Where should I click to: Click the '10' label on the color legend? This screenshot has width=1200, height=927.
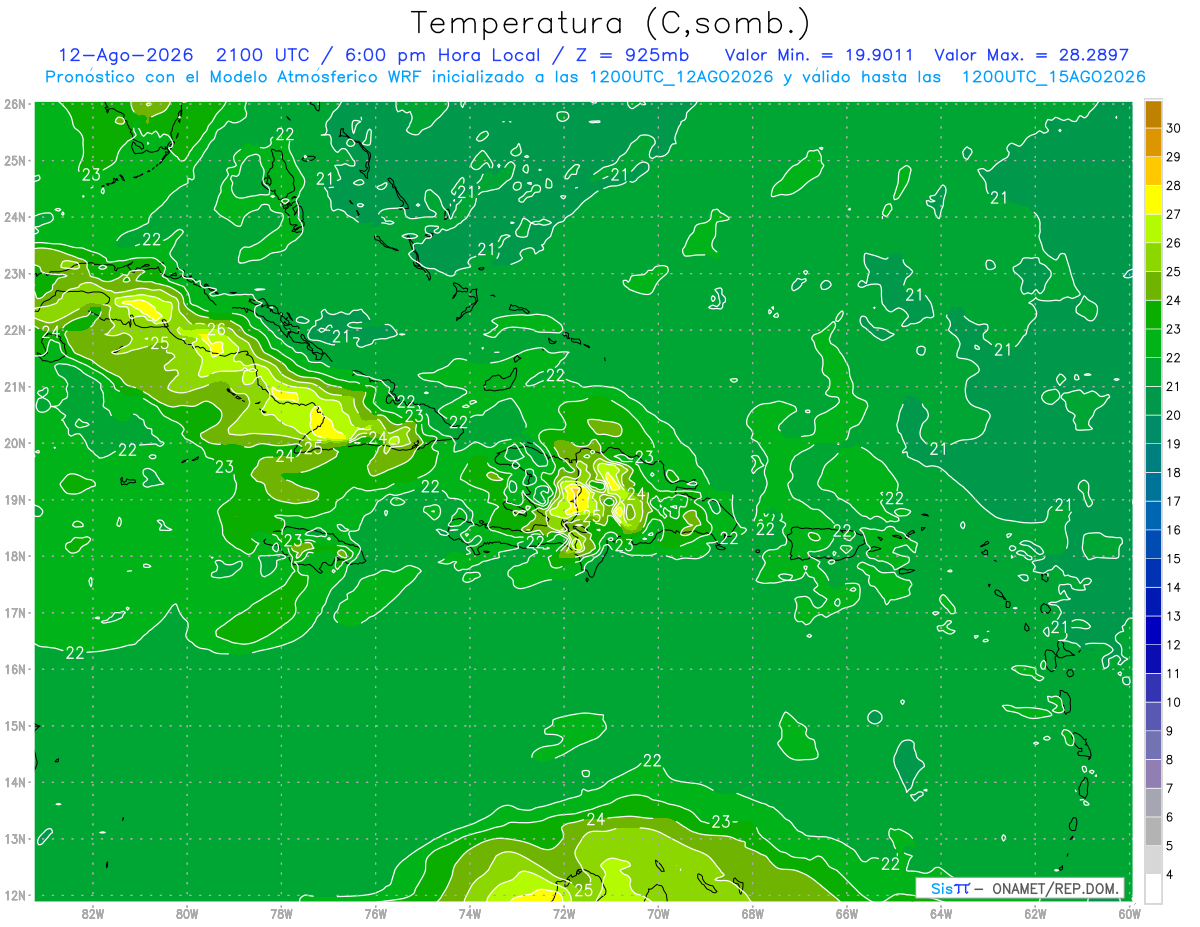1174,702
